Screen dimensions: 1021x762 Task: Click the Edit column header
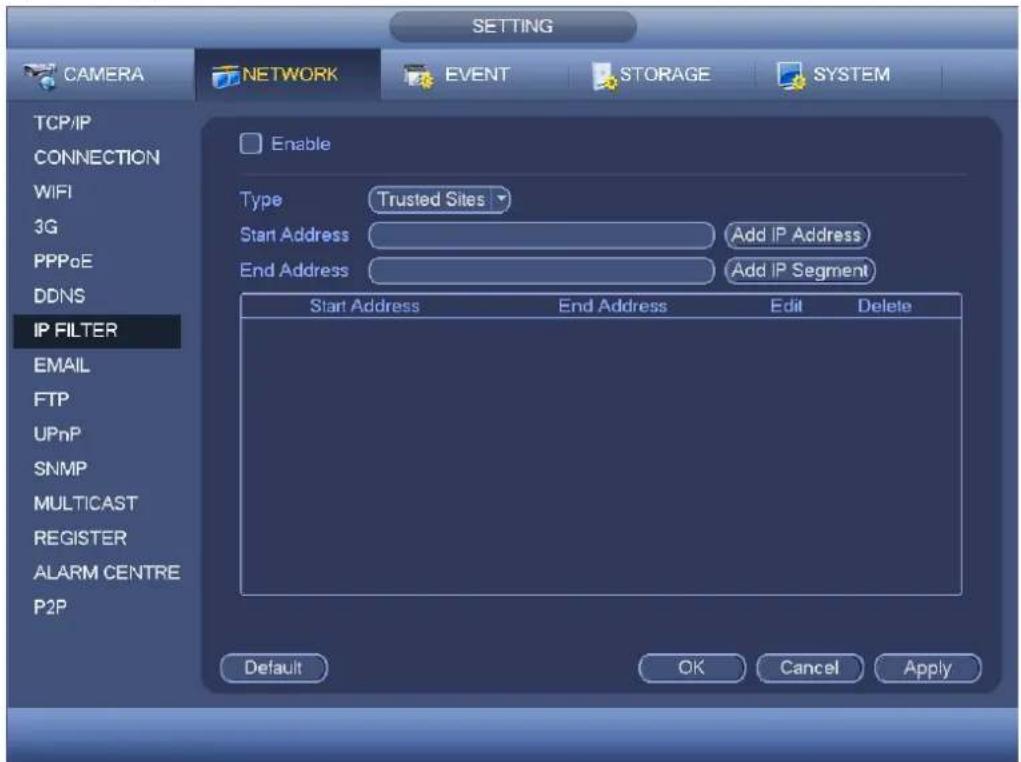(x=786, y=305)
